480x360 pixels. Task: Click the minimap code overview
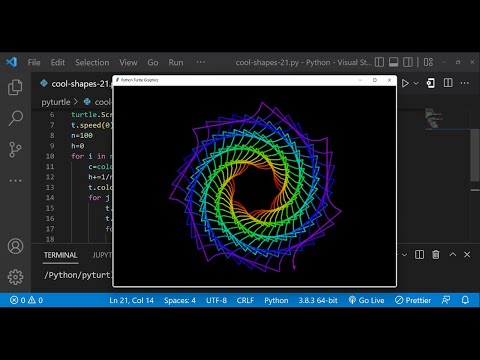coord(435,118)
